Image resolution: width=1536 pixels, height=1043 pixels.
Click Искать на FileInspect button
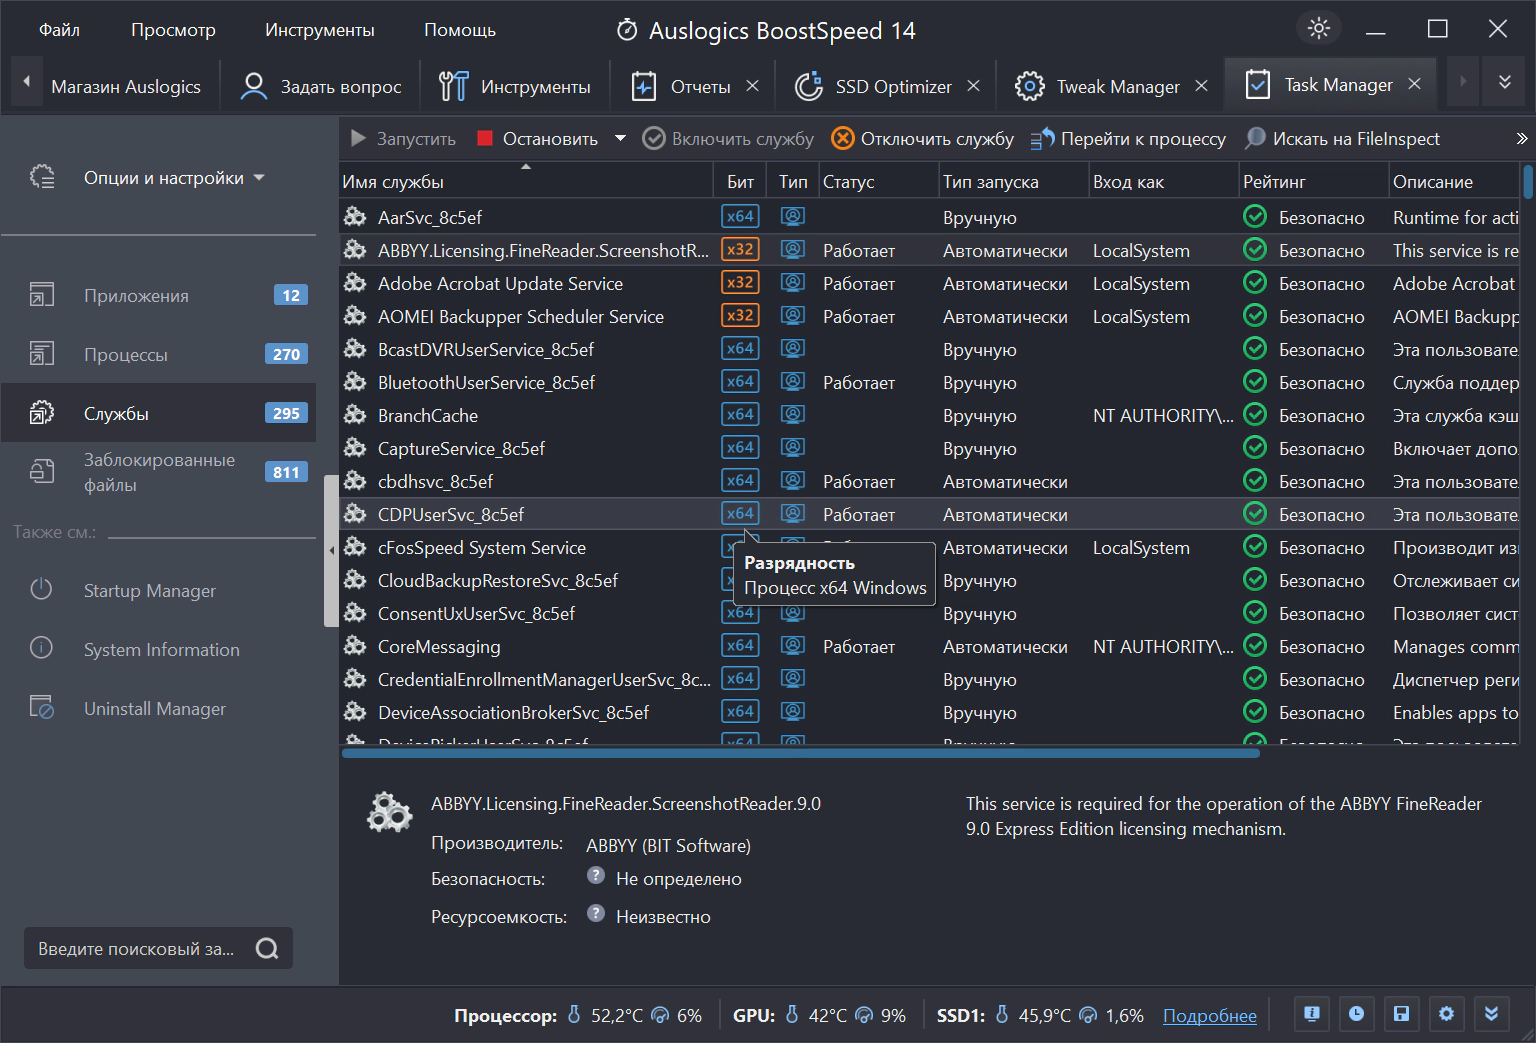[1342, 139]
